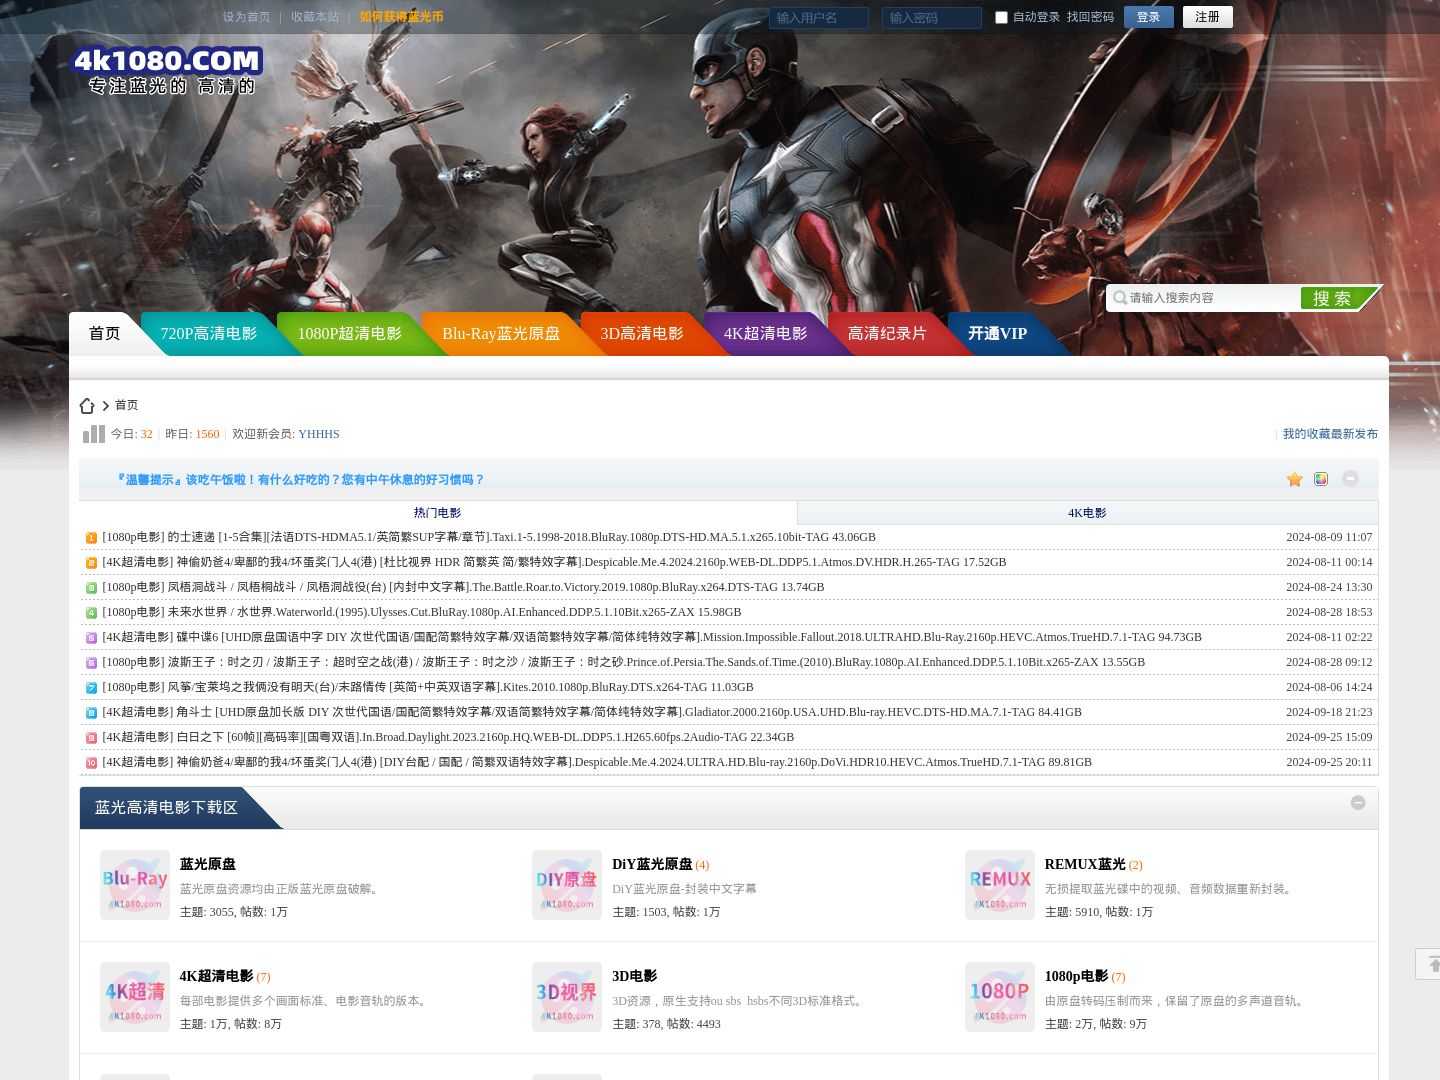Open the Kites.2010 风筝 post
This screenshot has height=1080, width=1440.
click(427, 687)
